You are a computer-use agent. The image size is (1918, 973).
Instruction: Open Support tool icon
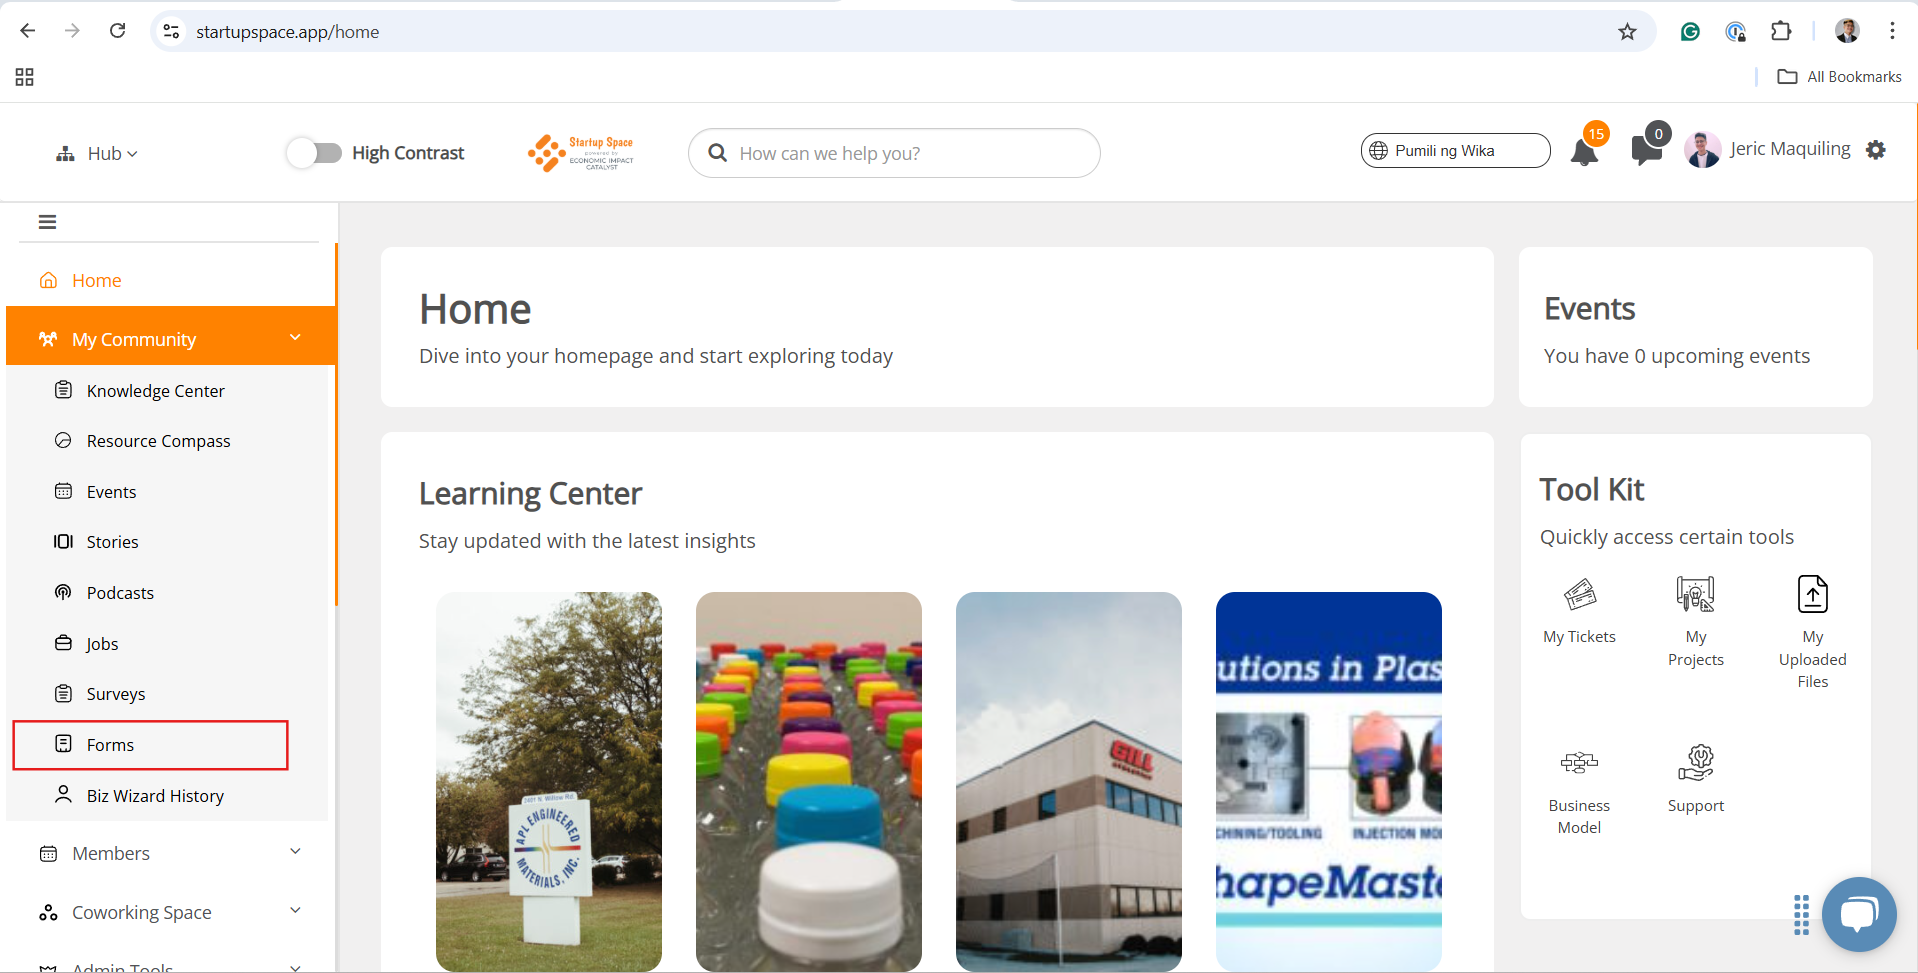(x=1695, y=763)
